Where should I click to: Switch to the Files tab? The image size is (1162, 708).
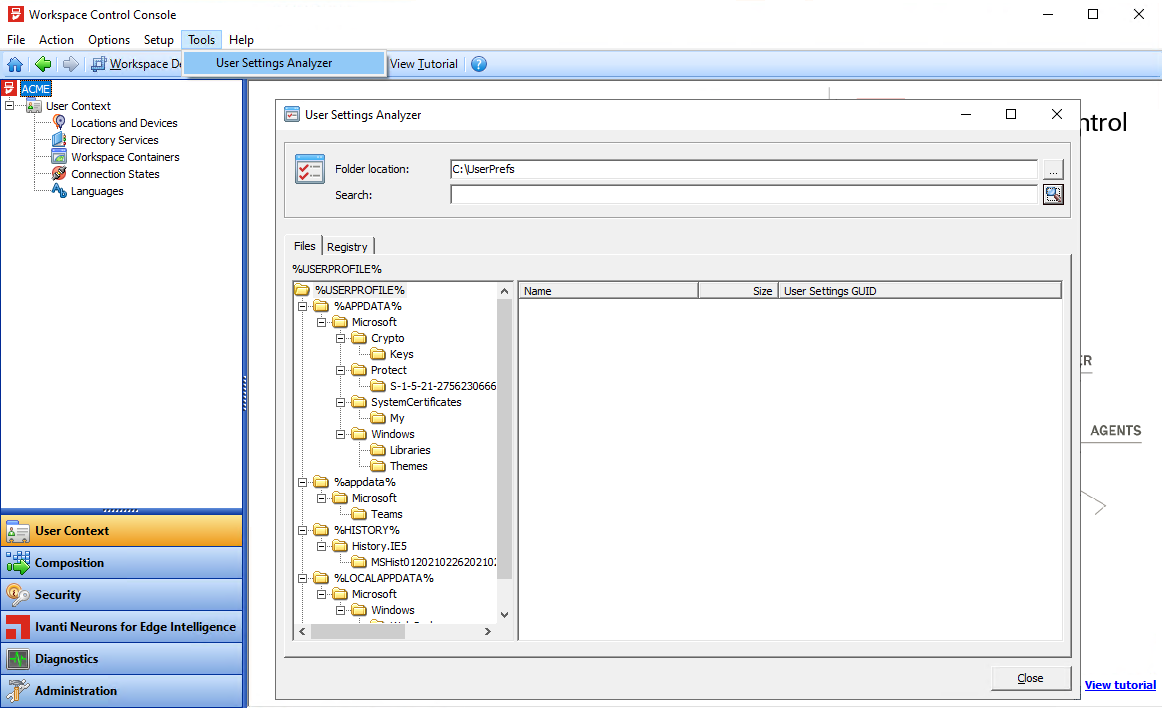[305, 246]
